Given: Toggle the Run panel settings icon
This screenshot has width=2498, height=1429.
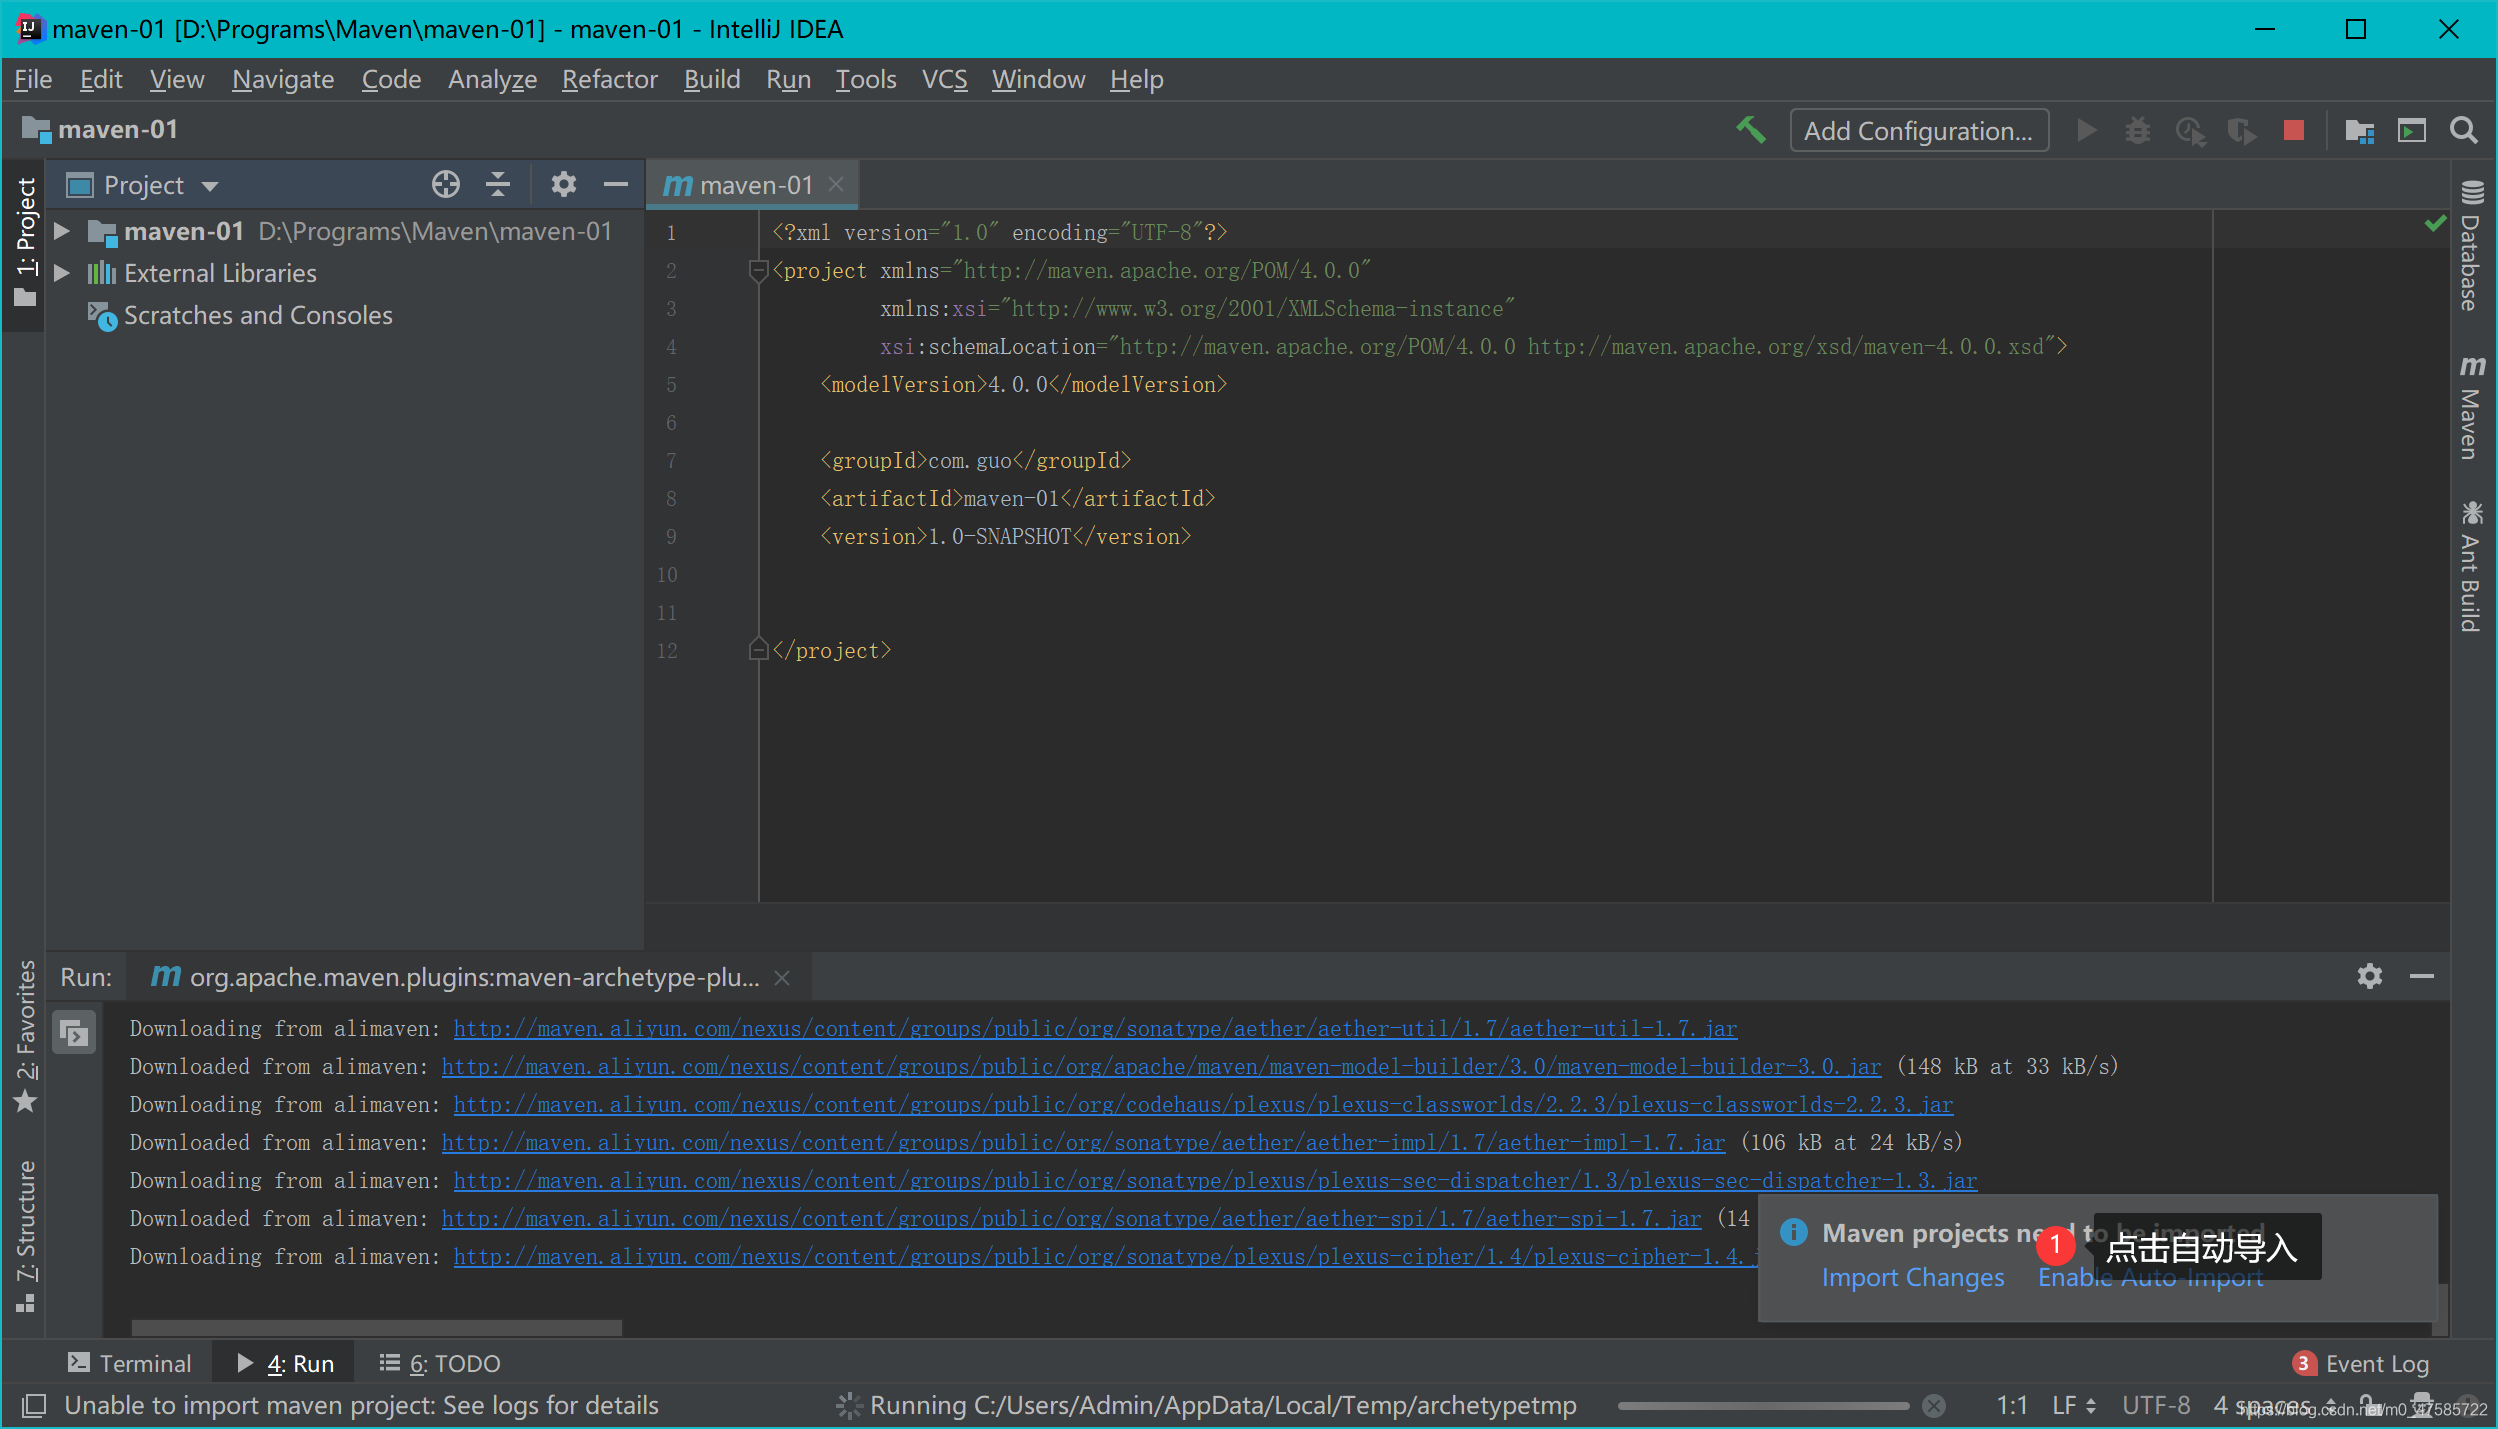Looking at the screenshot, I should (x=2371, y=974).
